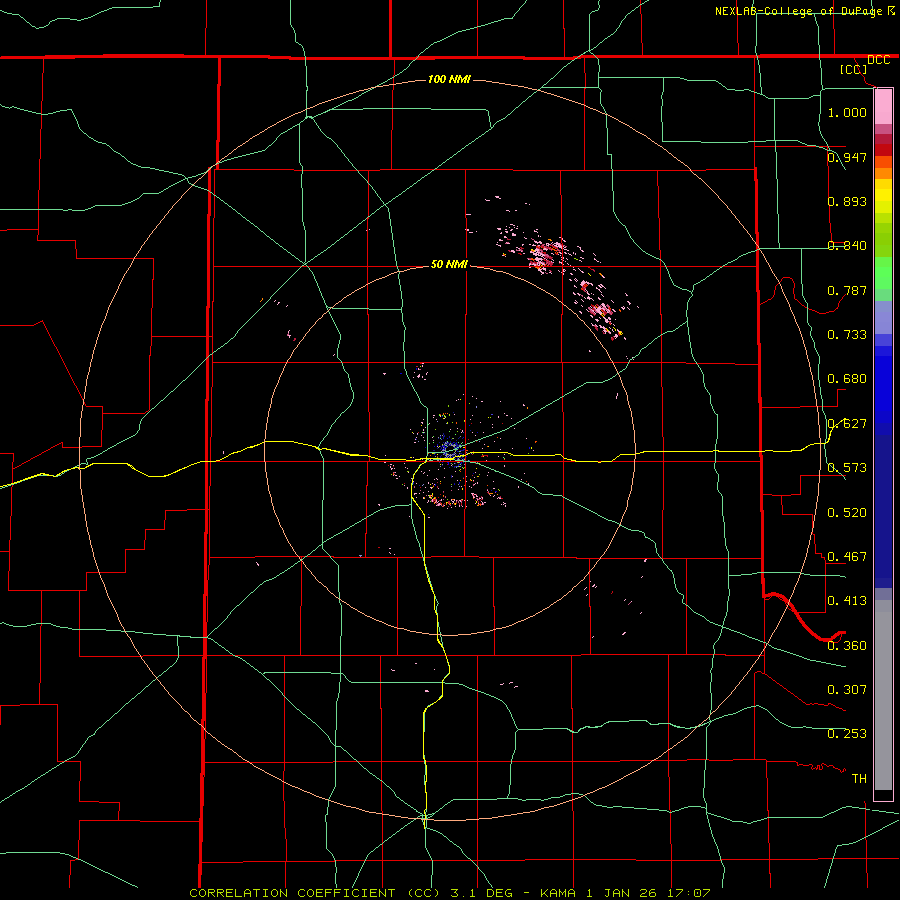The height and width of the screenshot is (900, 900).
Task: Click the 50 NMI range ring label
Action: (x=449, y=265)
